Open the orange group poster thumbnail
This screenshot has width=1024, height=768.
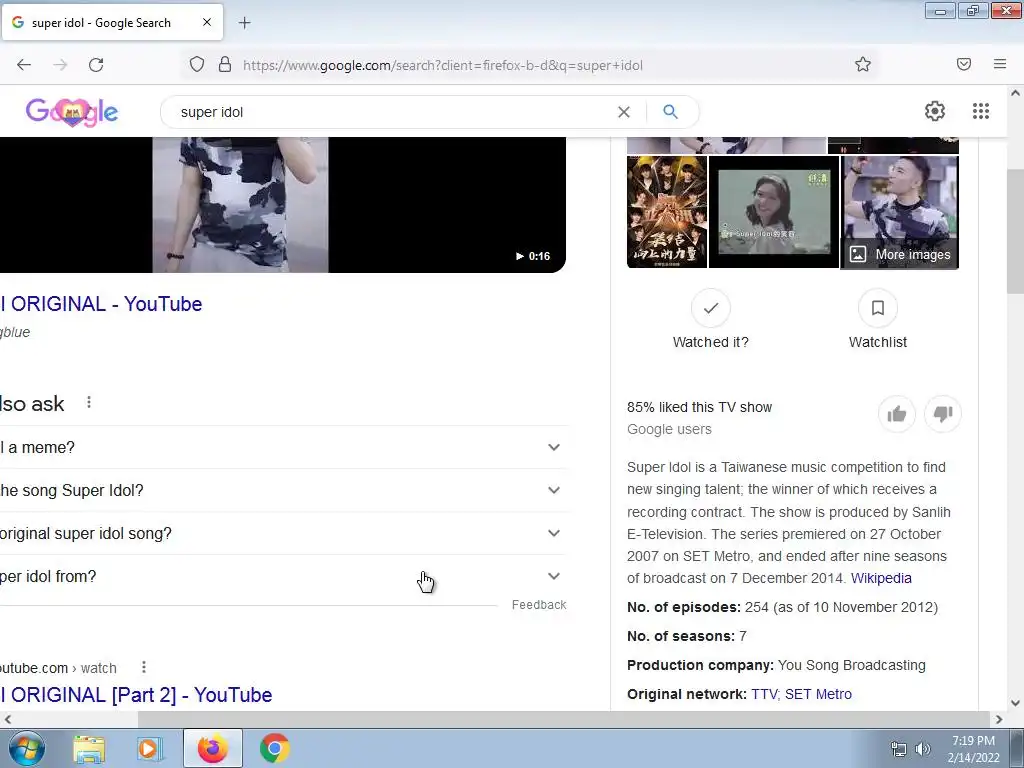(667, 212)
